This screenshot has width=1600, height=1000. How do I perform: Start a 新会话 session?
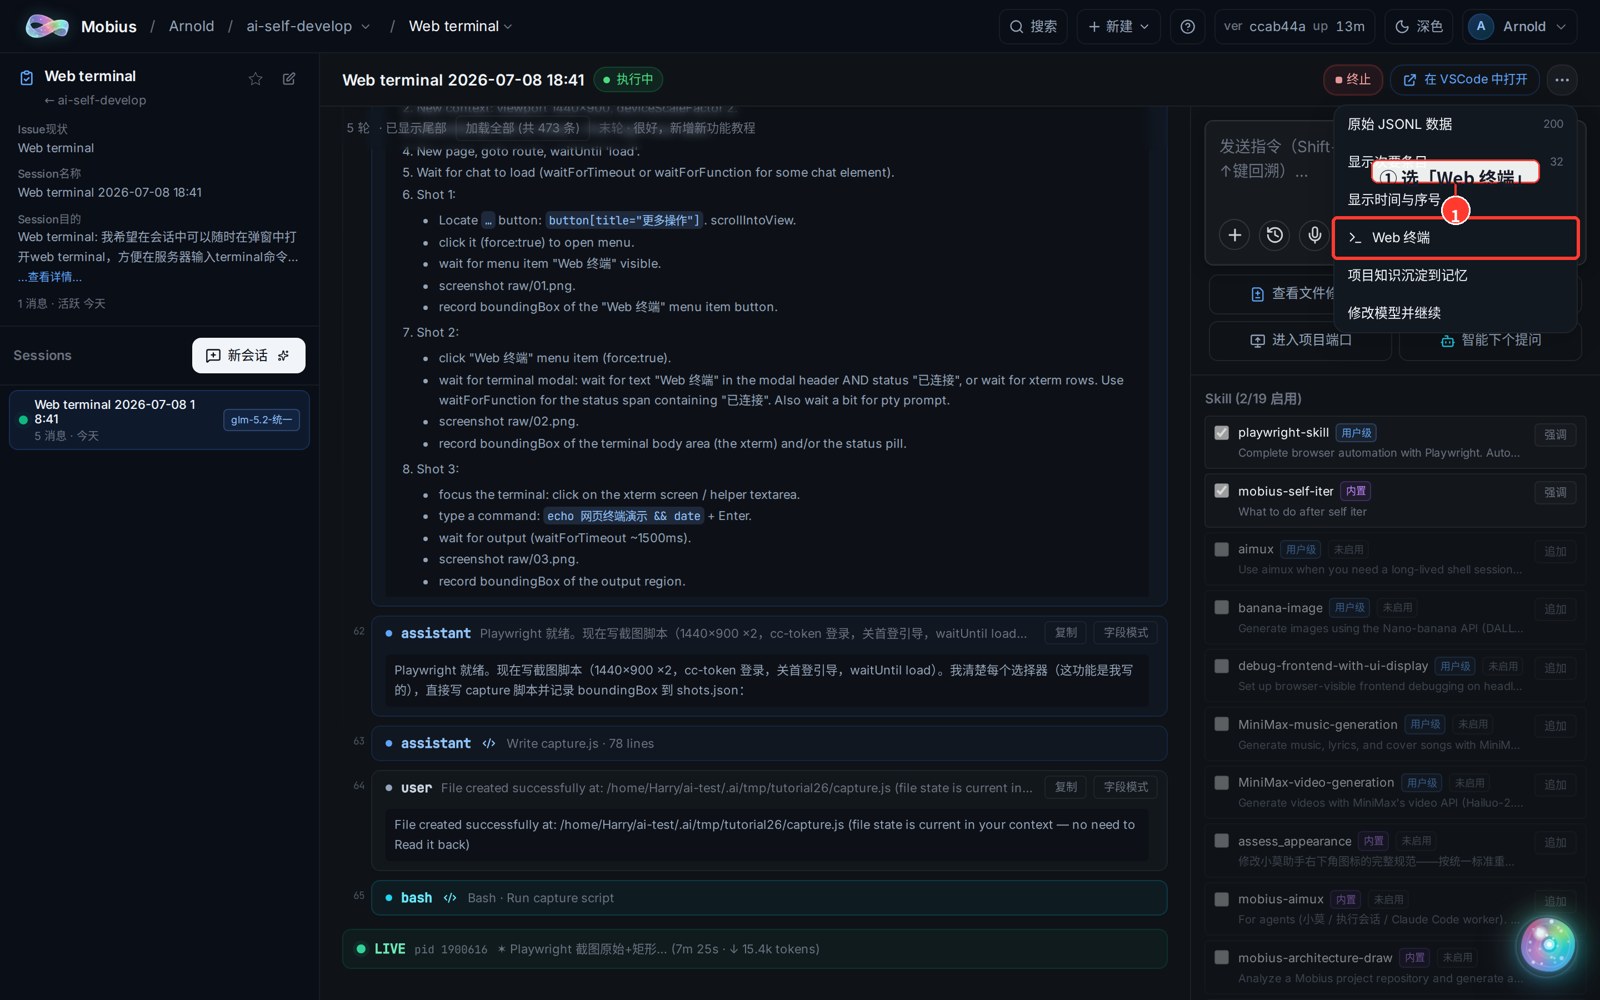point(248,355)
